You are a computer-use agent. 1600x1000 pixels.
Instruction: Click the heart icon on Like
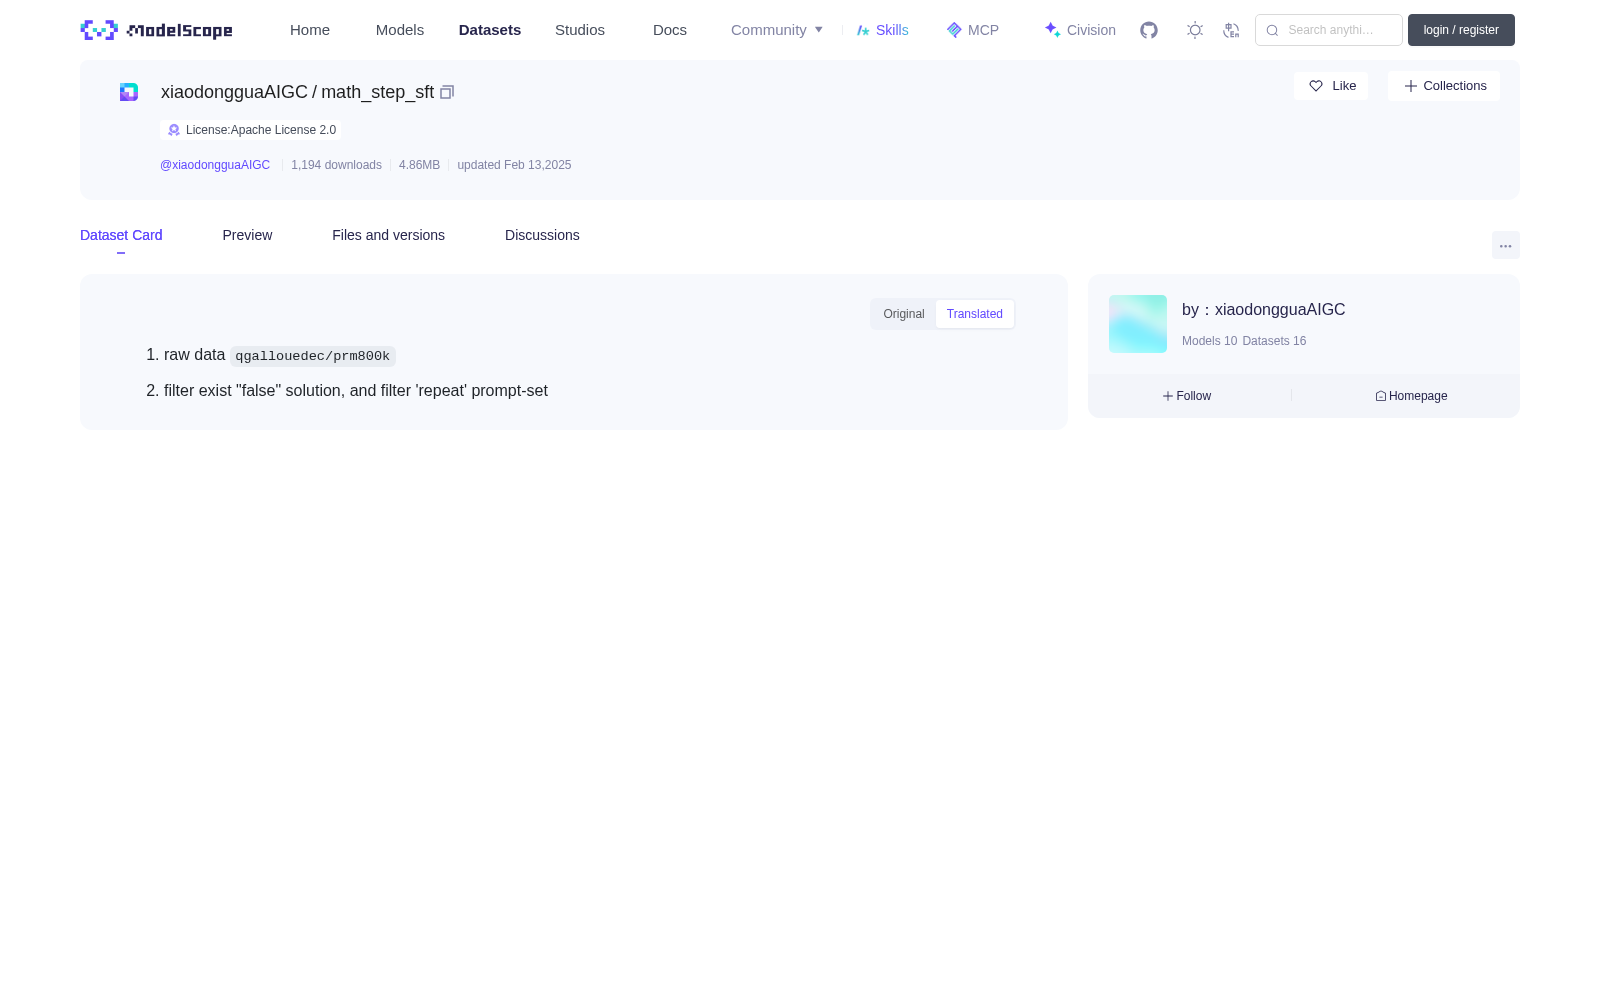(x=1316, y=86)
